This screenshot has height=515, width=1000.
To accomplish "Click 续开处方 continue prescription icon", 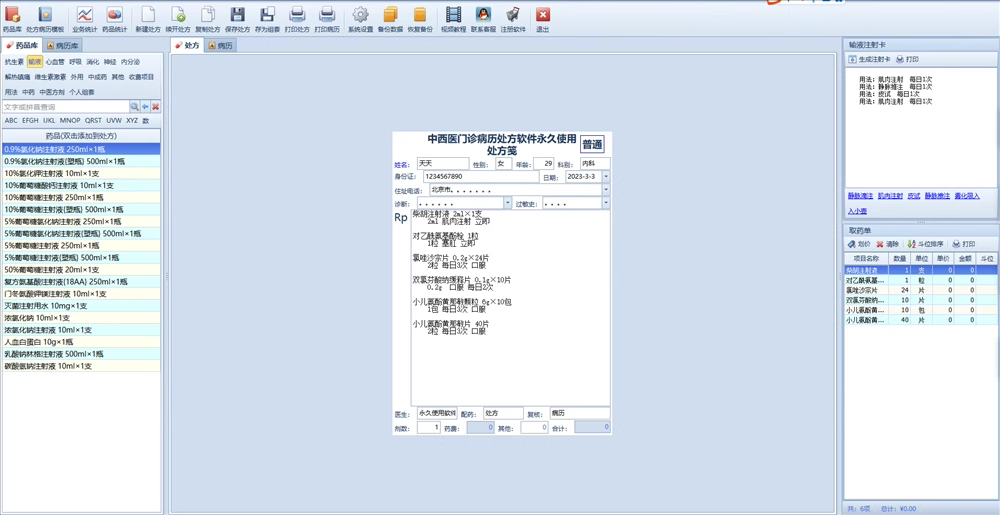I will pyautogui.click(x=177, y=19).
